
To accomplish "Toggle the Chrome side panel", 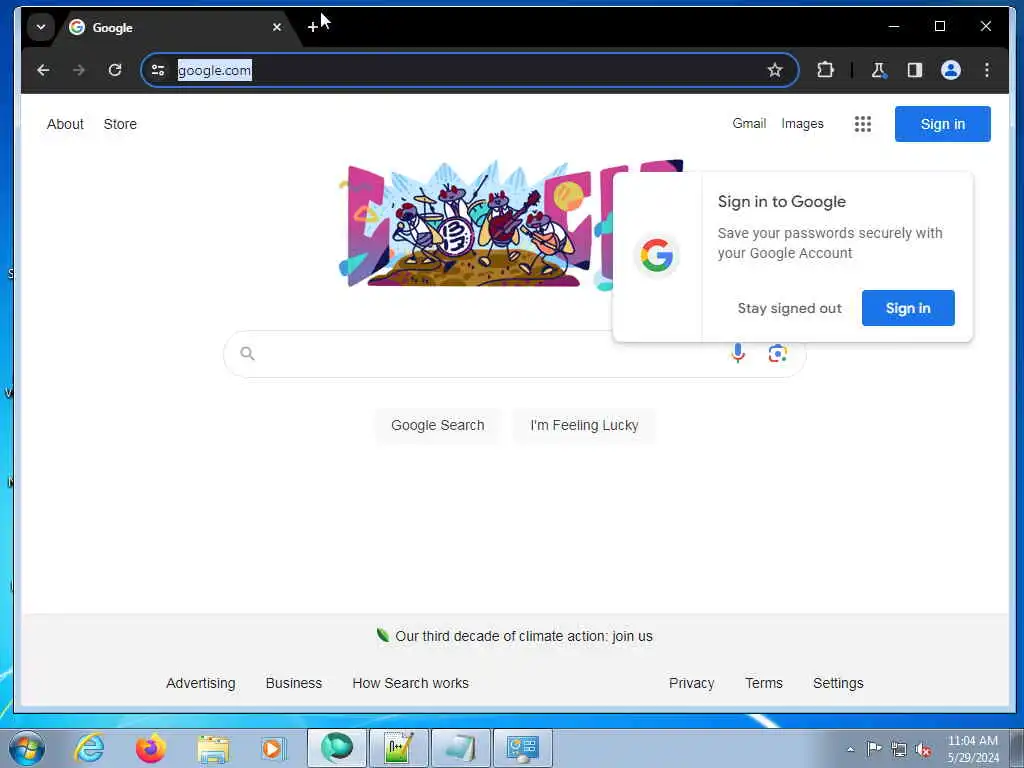I will pyautogui.click(x=914, y=70).
